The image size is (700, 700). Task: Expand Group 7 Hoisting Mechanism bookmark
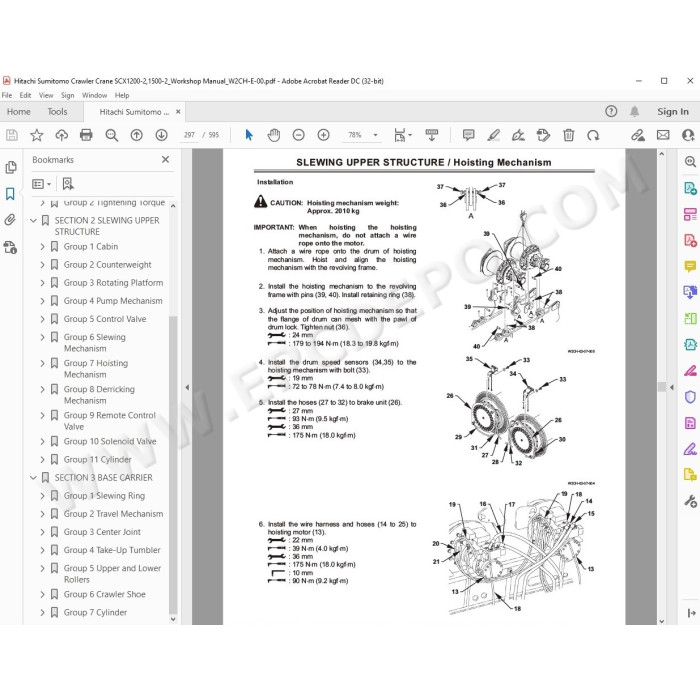point(42,363)
